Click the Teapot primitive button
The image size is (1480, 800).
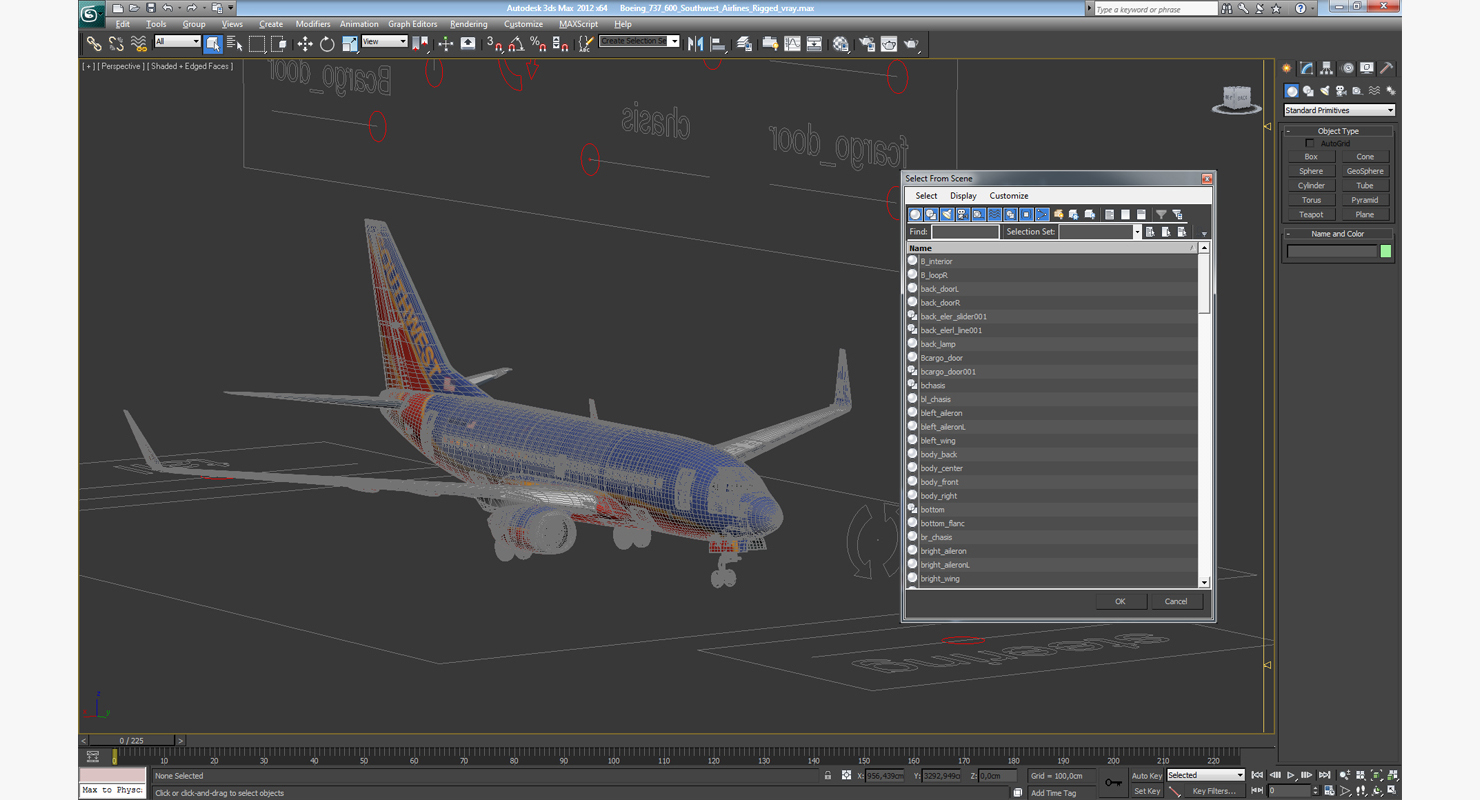(1311, 214)
